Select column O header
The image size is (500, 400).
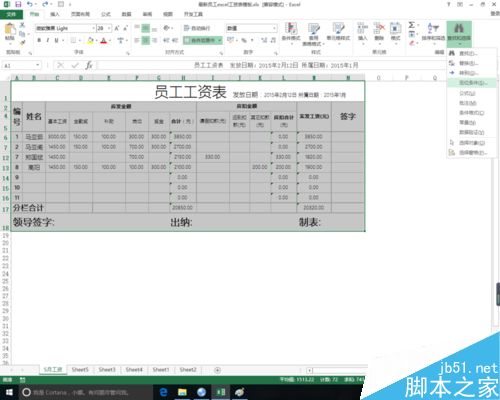378,78
